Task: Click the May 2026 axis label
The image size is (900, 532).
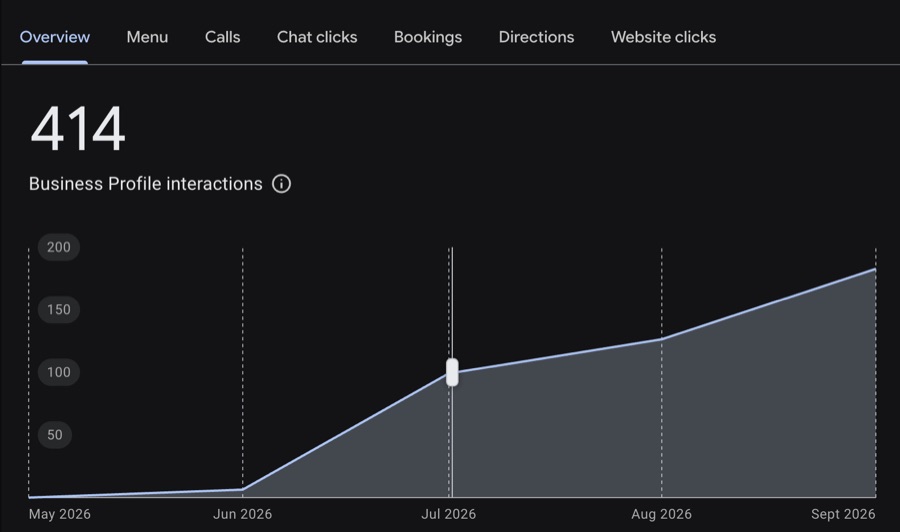Action: [60, 514]
